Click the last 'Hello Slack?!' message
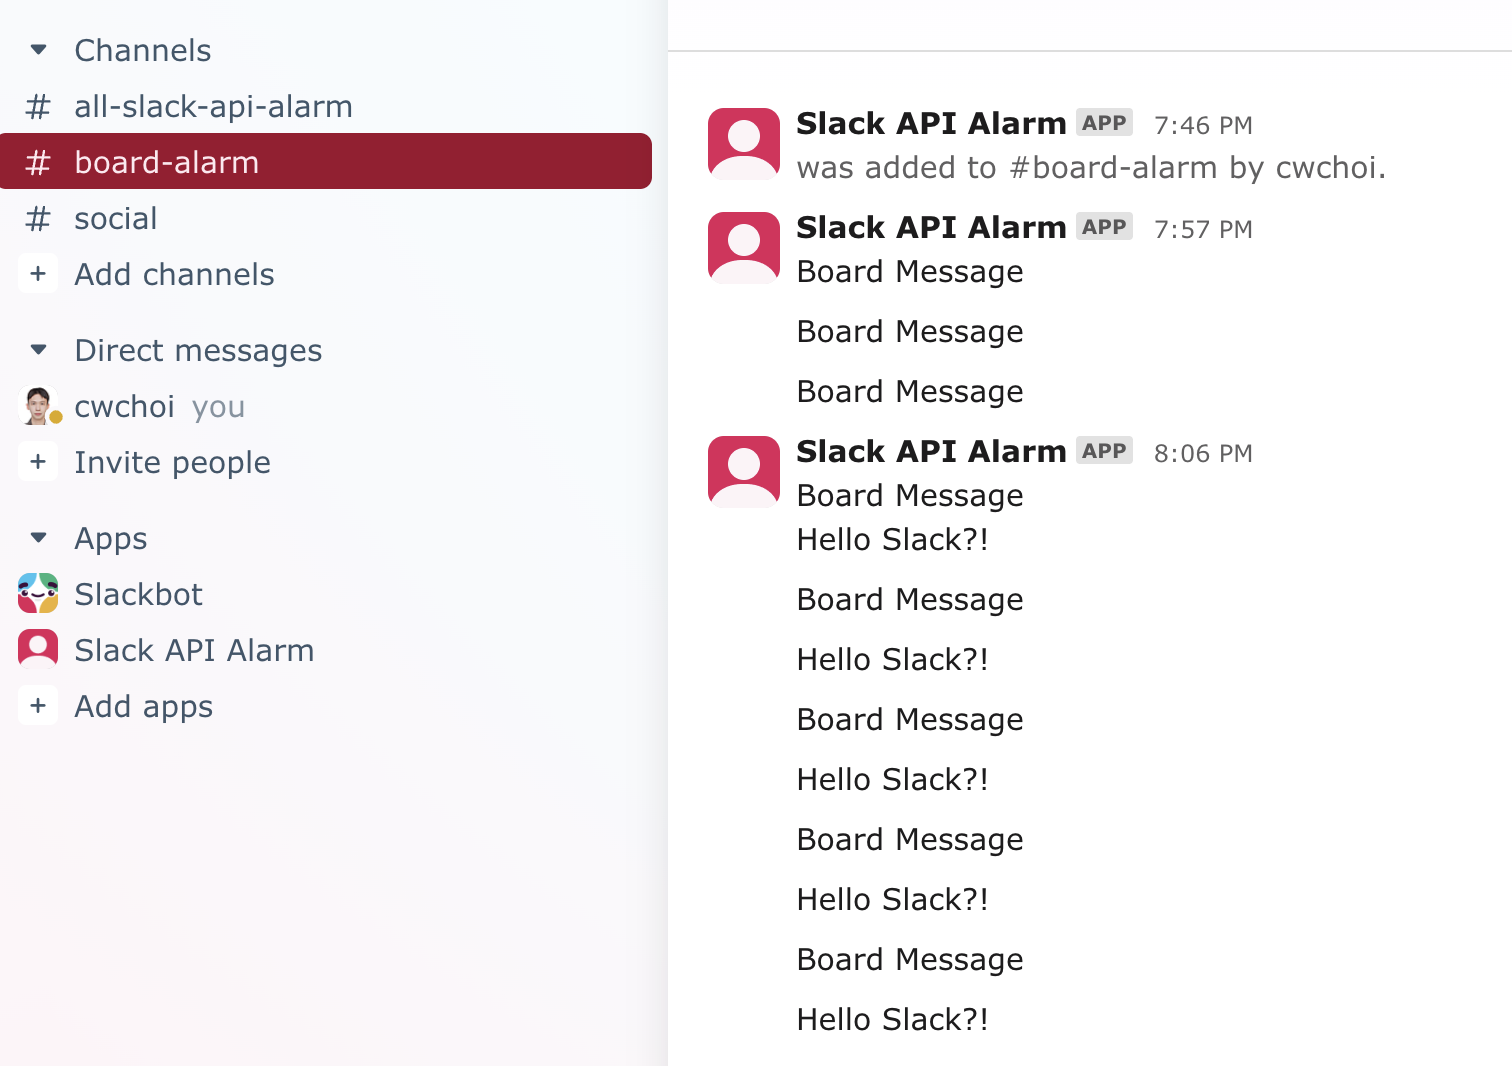 coord(892,1019)
